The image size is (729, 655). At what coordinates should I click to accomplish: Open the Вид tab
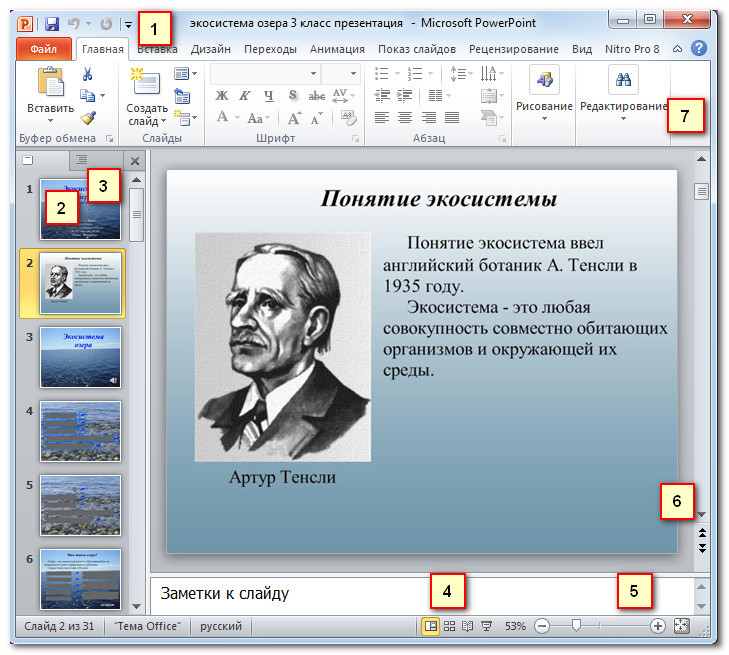tap(582, 49)
